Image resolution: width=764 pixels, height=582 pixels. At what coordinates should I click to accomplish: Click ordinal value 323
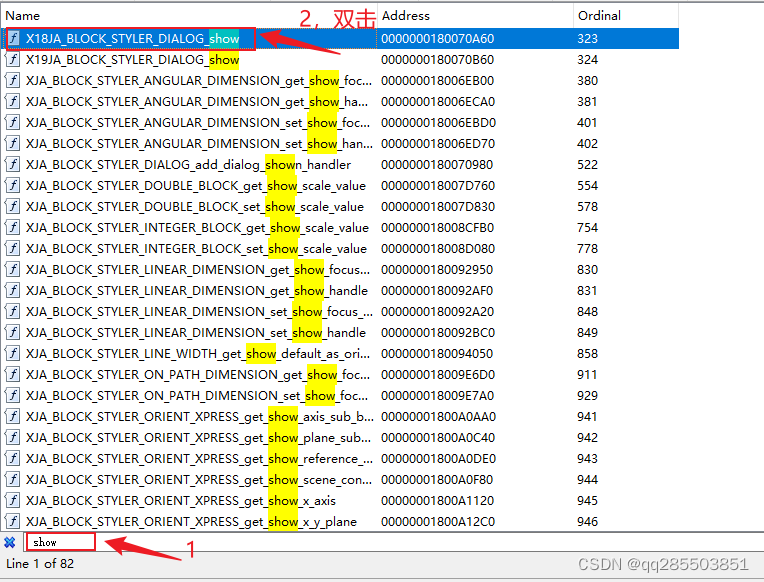click(588, 39)
